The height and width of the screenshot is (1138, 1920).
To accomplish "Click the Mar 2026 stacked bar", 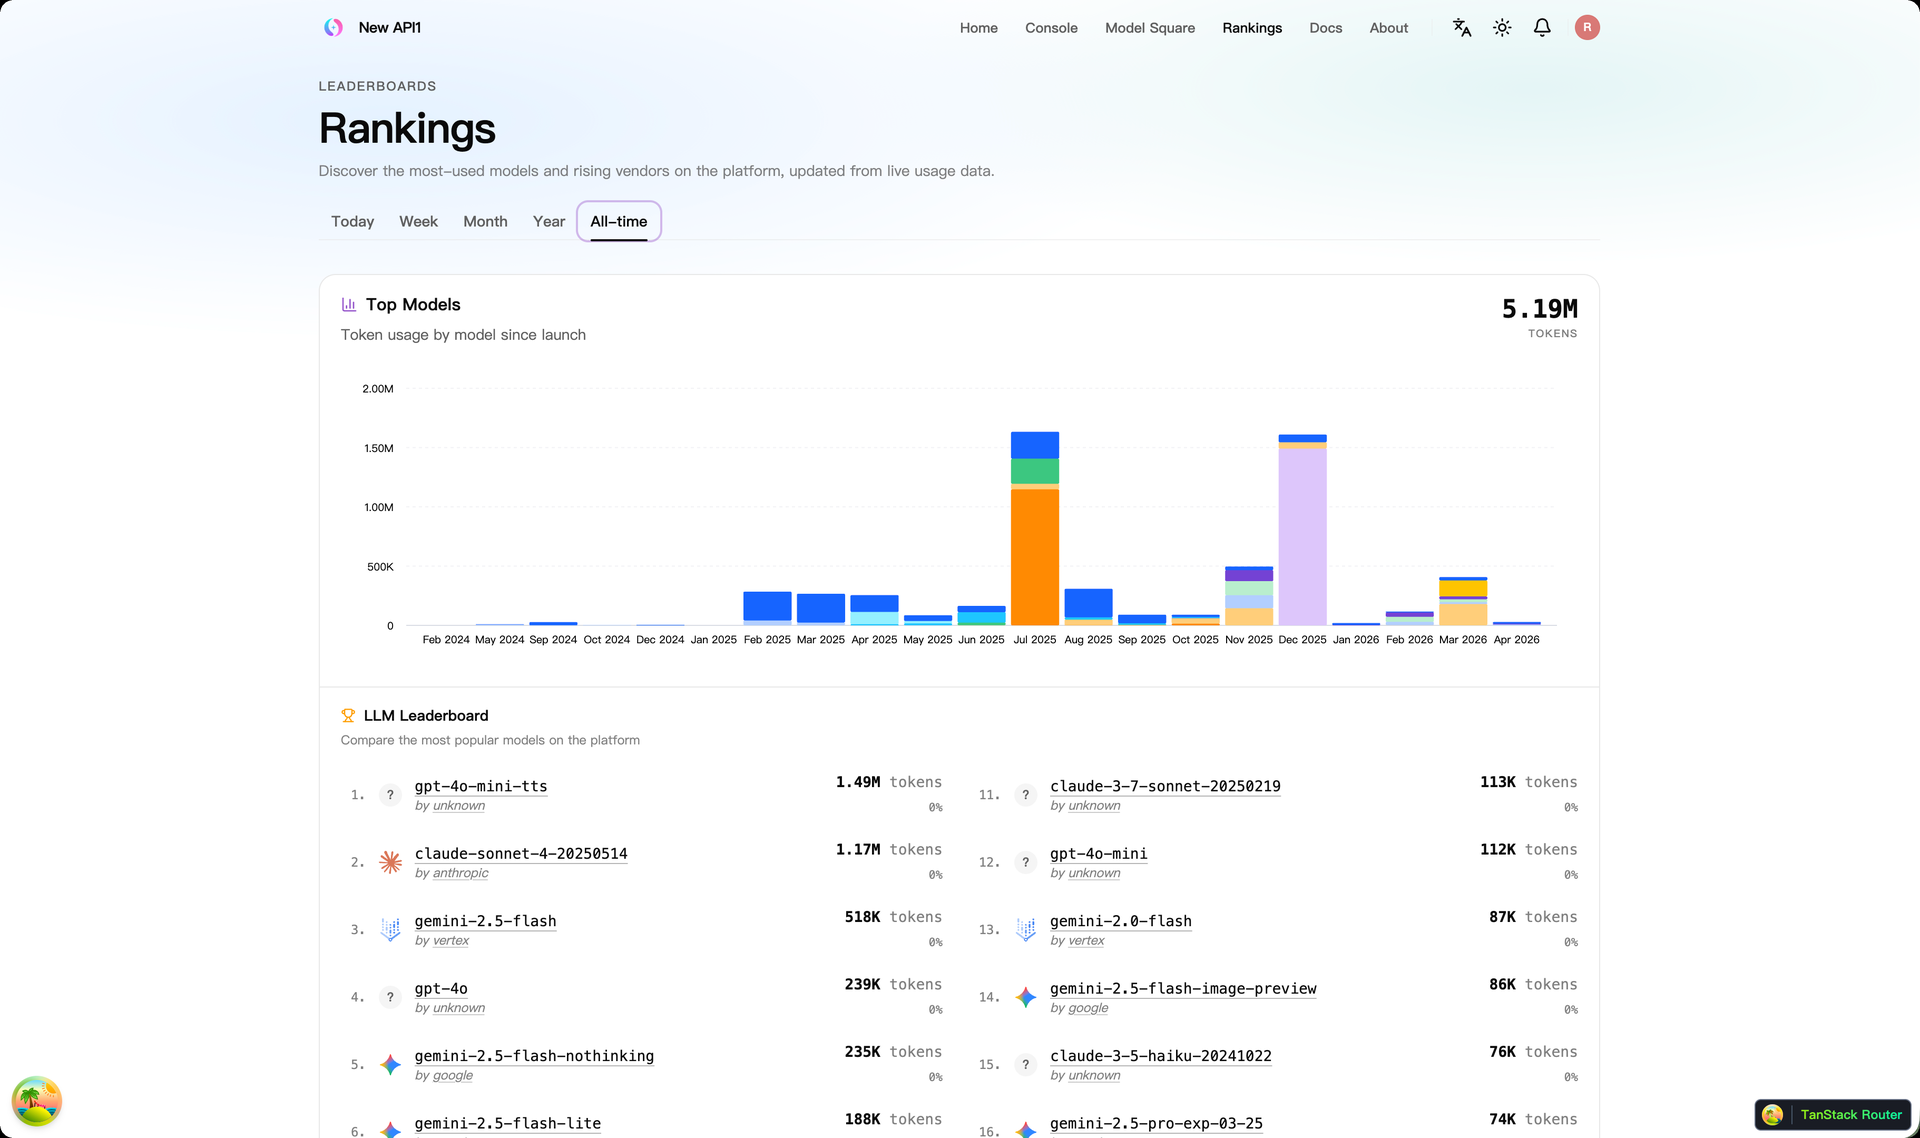I will (1463, 601).
